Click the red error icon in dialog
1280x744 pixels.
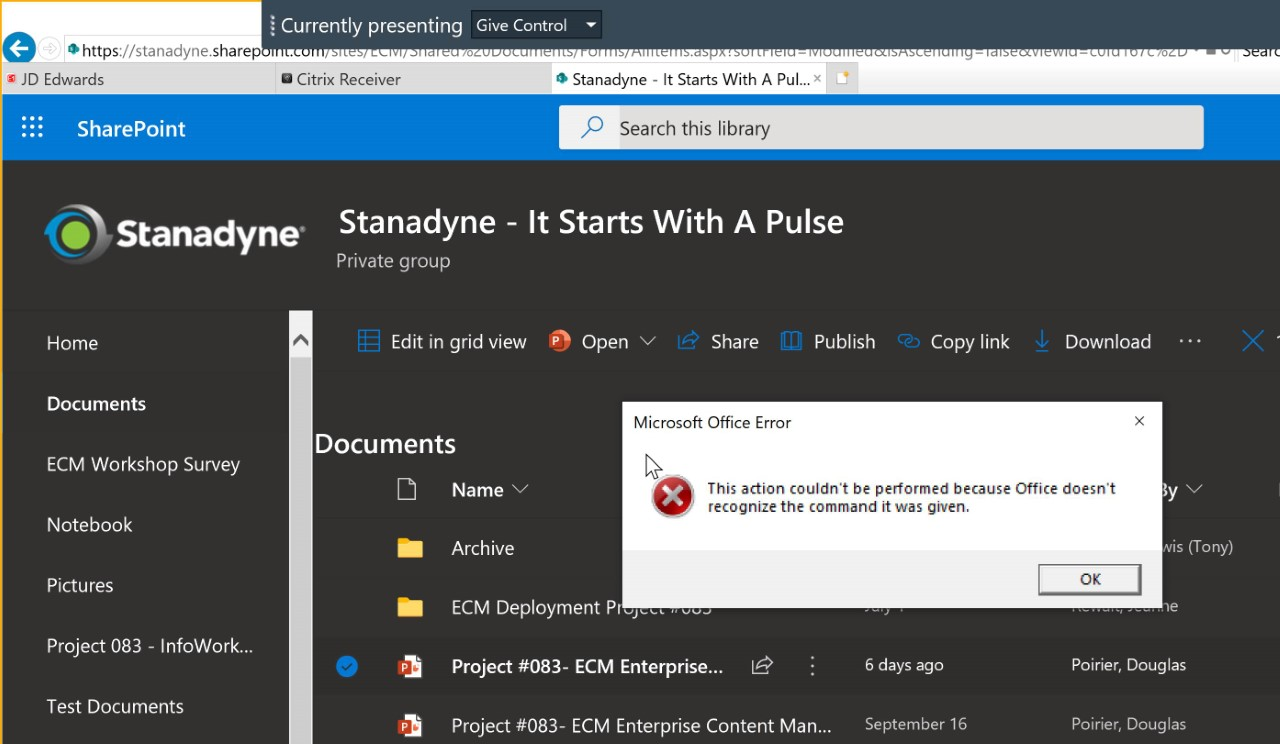[x=673, y=496]
